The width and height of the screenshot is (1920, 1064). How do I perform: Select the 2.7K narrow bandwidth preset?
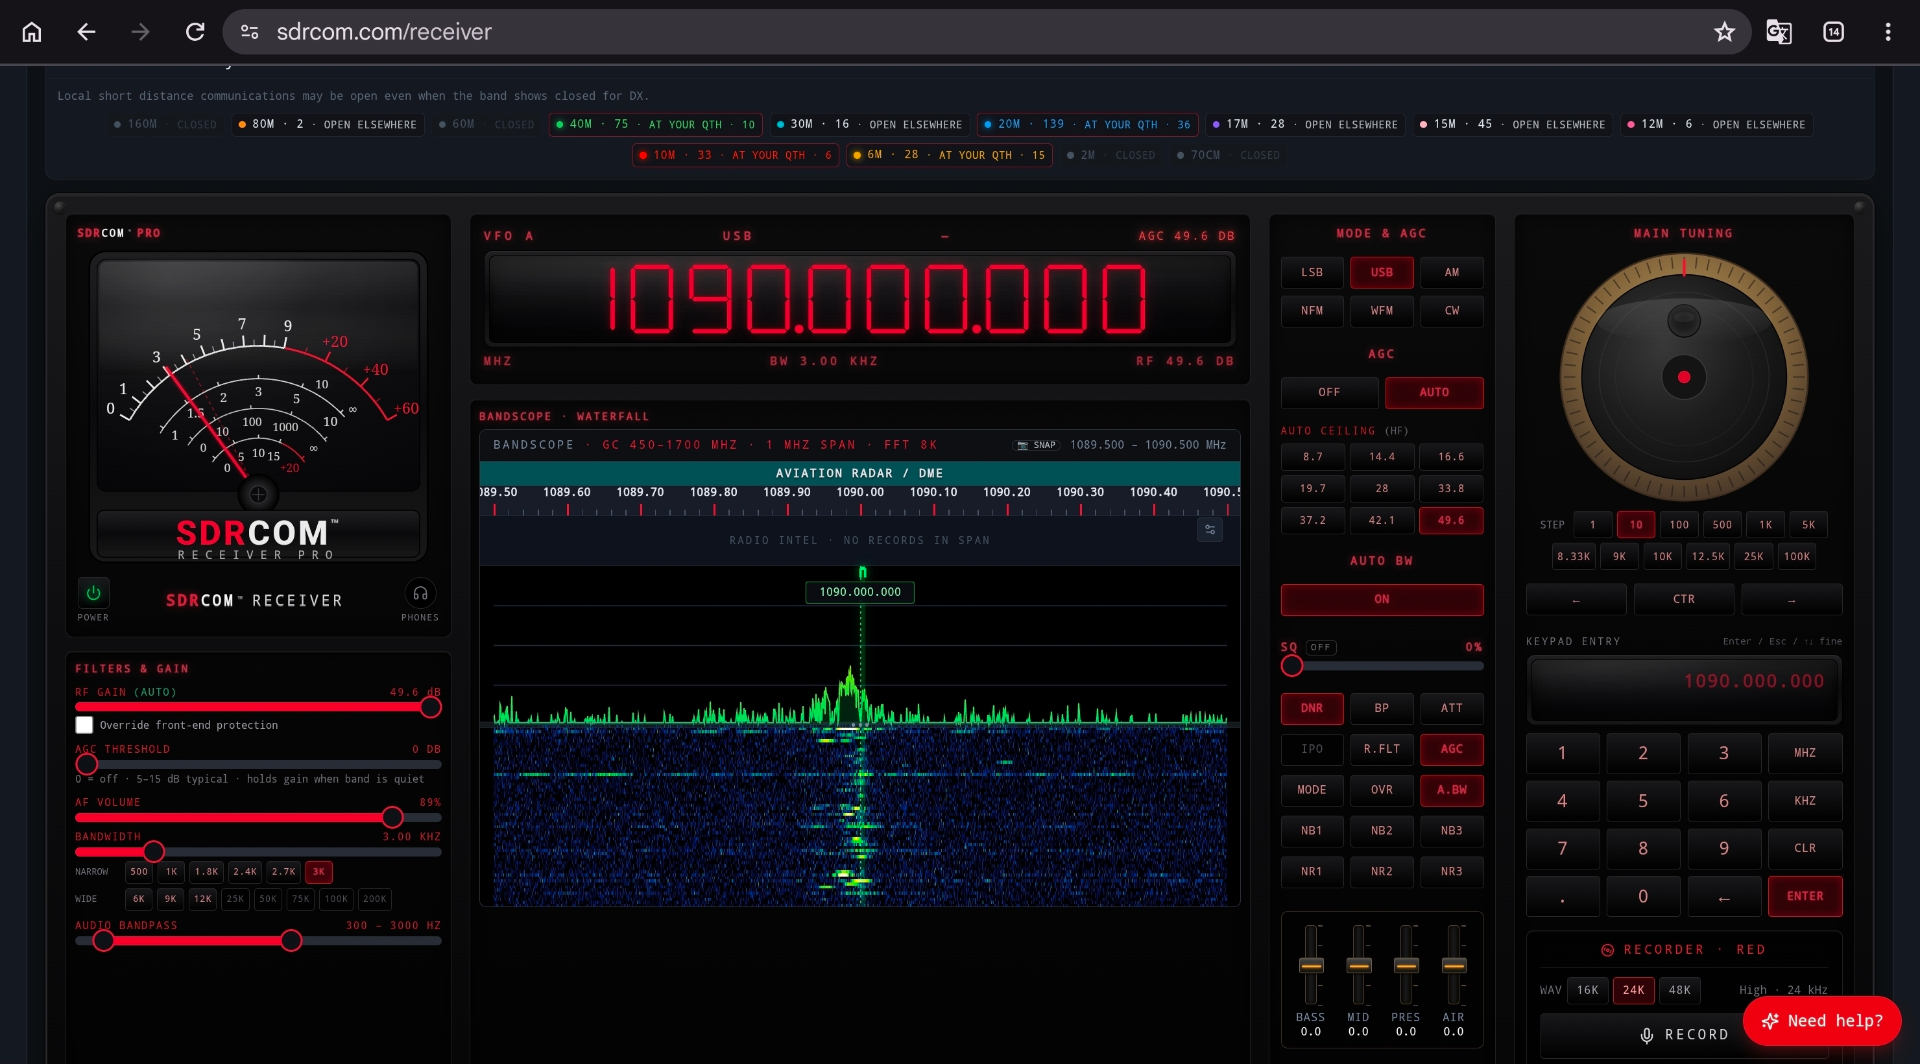point(283,872)
